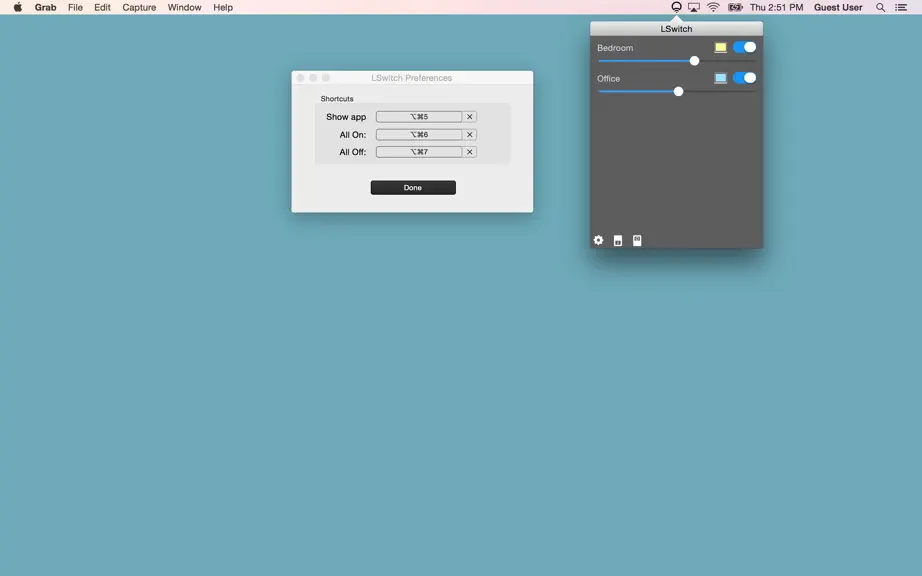Click the LSwitch bulb icon in menu bar
922x576 pixels.
676,7
